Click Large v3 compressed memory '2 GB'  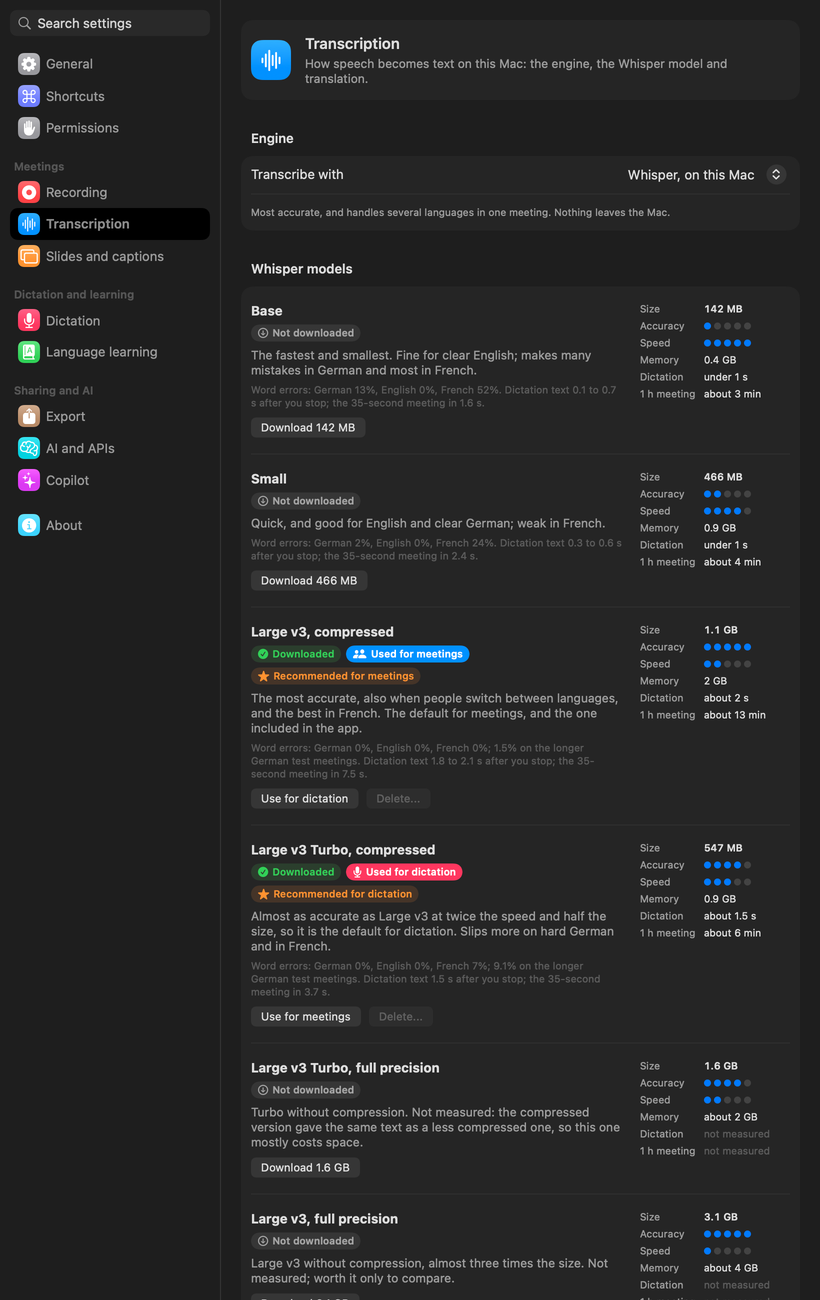pyautogui.click(x=715, y=681)
